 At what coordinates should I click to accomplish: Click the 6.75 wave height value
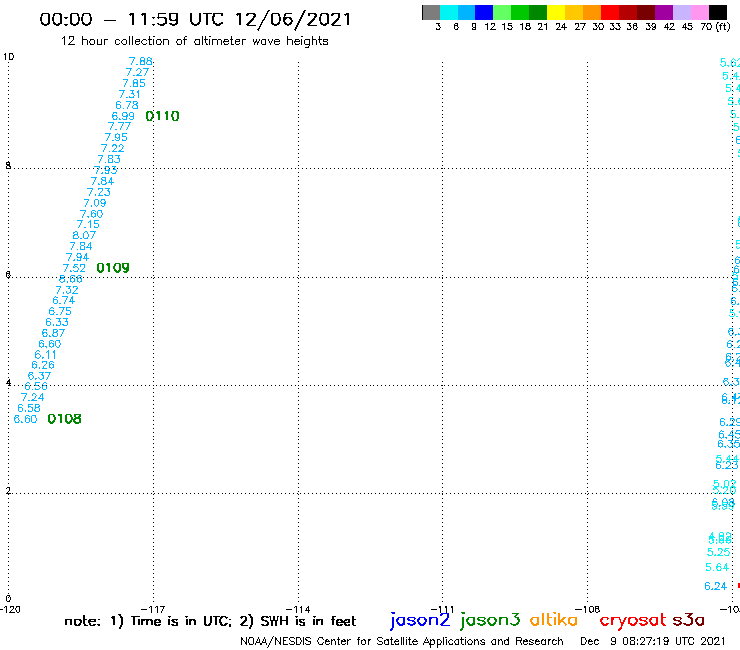point(60,312)
